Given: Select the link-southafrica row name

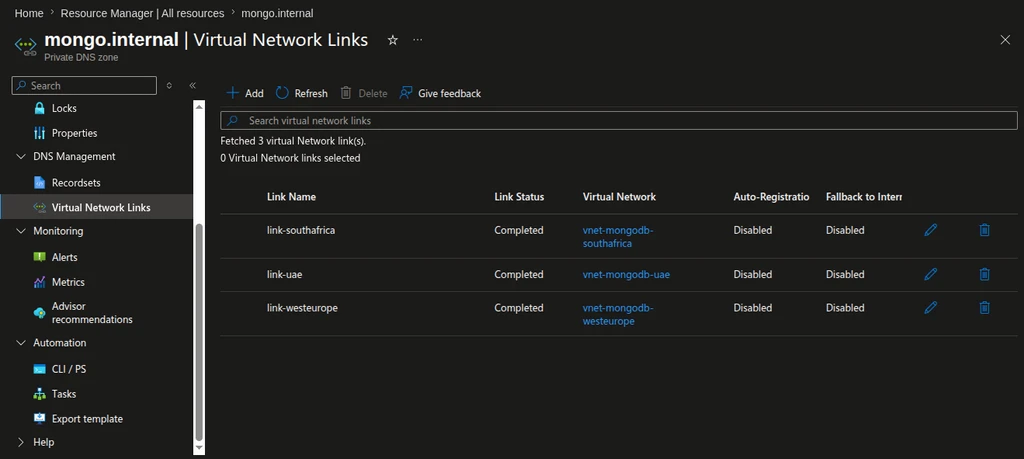Looking at the screenshot, I should (x=301, y=230).
